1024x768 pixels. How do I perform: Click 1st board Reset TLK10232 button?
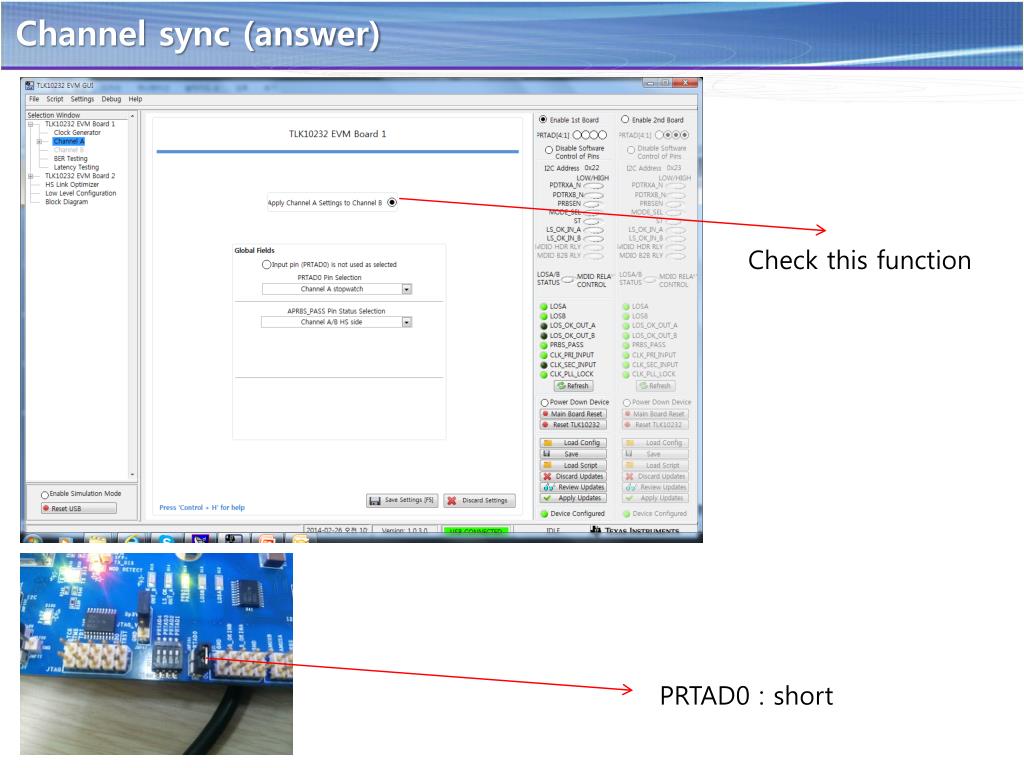pos(573,424)
